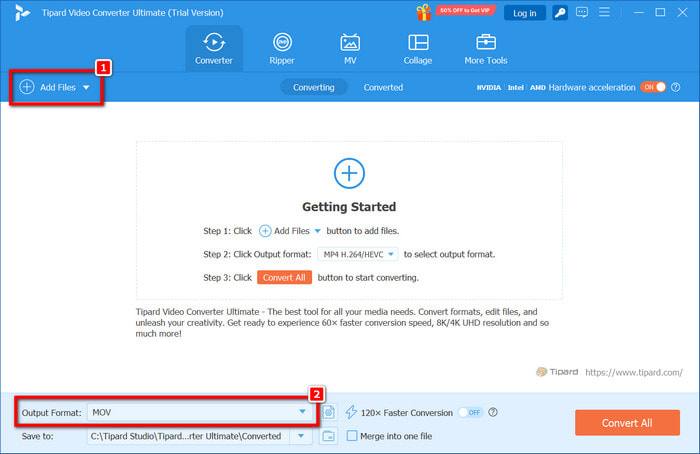
Task: Select the Converting sub-tab
Action: coord(313,87)
